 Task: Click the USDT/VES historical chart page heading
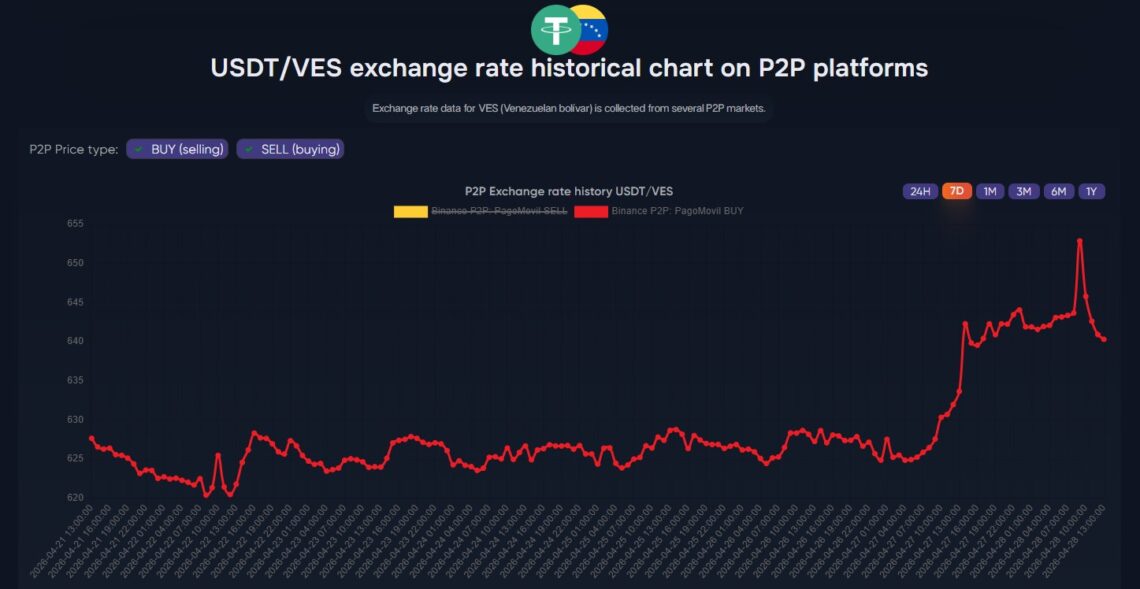click(x=569, y=68)
